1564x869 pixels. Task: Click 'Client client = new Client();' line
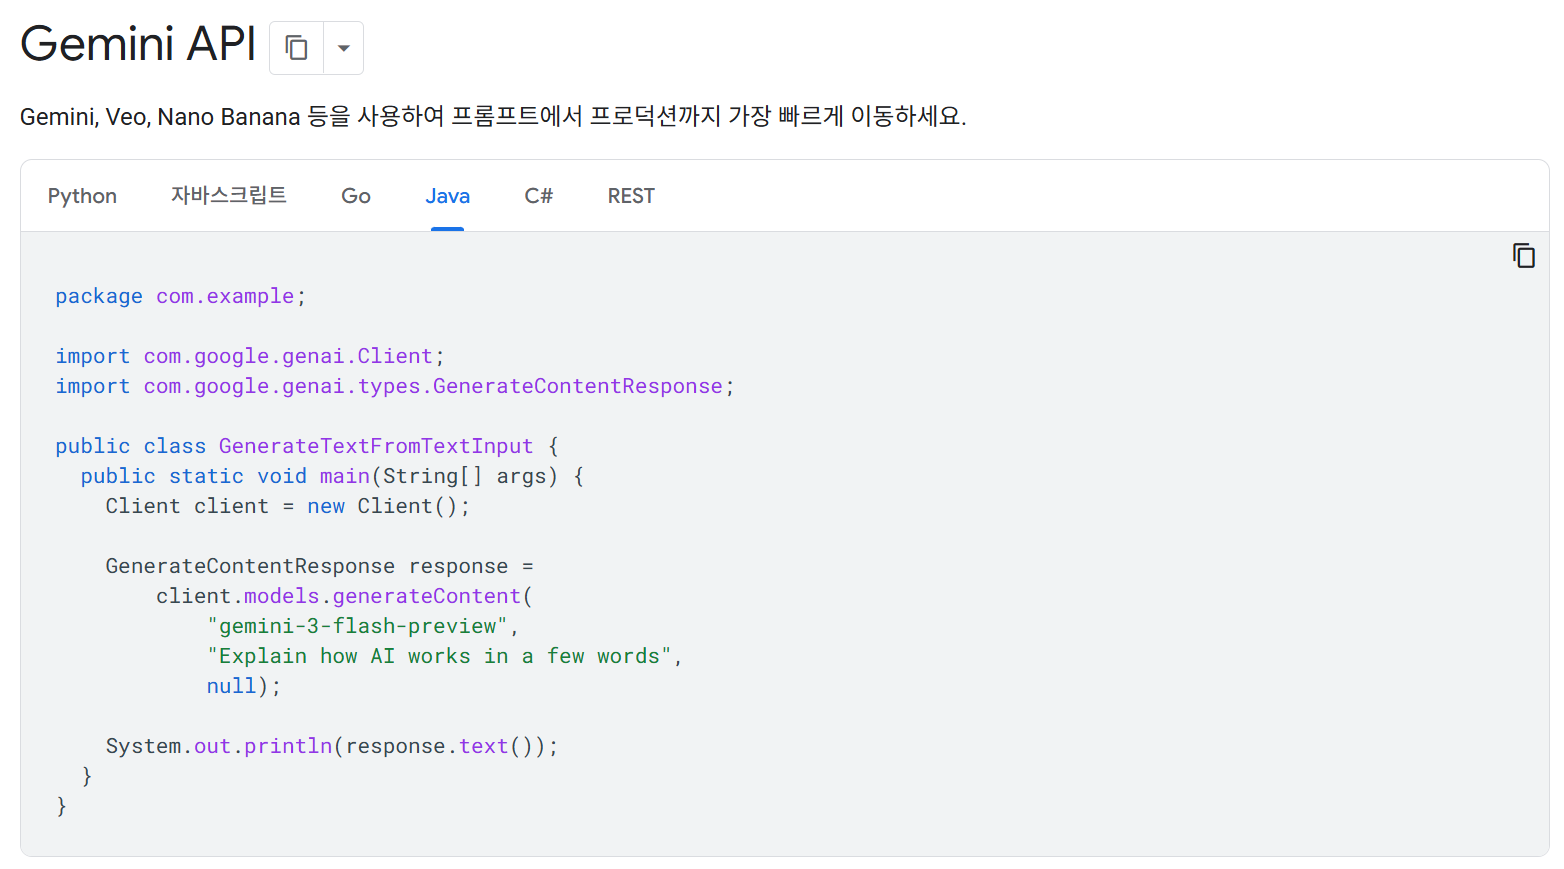click(x=288, y=506)
